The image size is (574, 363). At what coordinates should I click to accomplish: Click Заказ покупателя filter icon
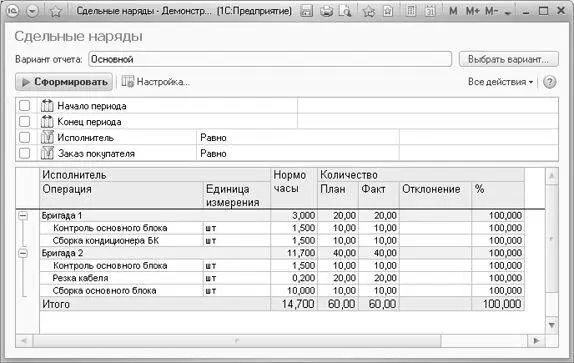tap(47, 153)
